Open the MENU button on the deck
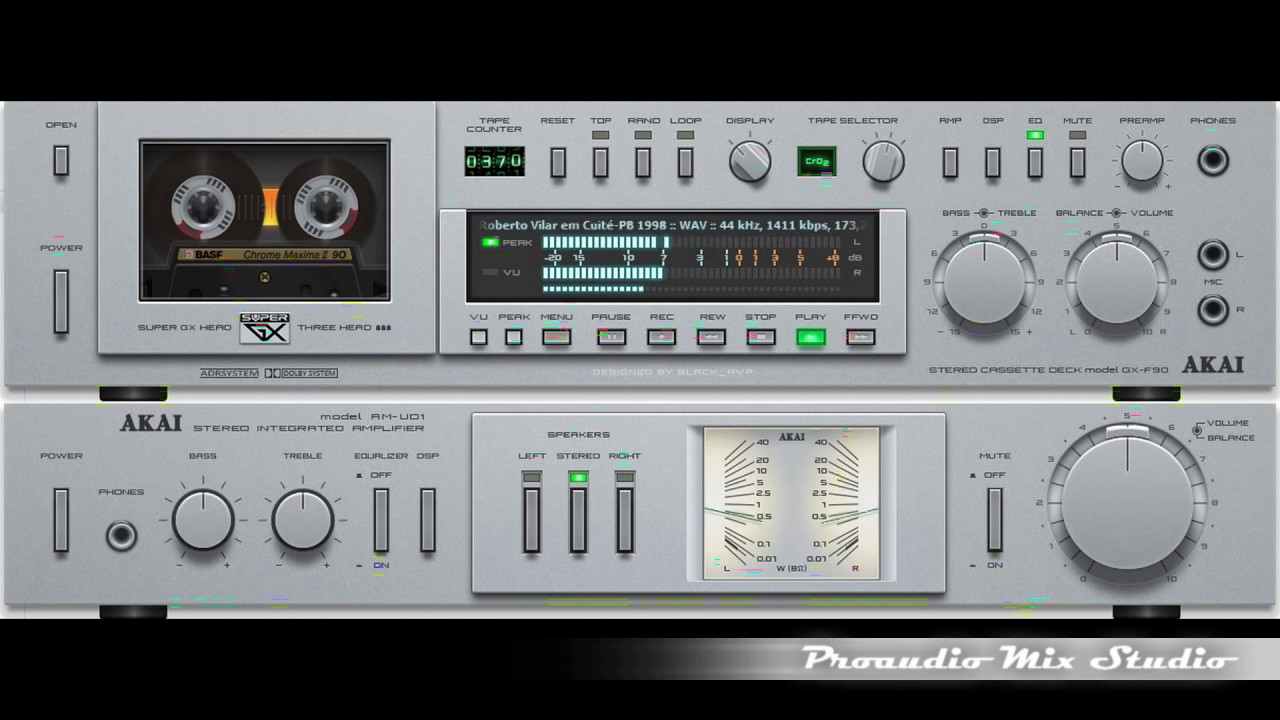The height and width of the screenshot is (720, 1280). click(557, 337)
